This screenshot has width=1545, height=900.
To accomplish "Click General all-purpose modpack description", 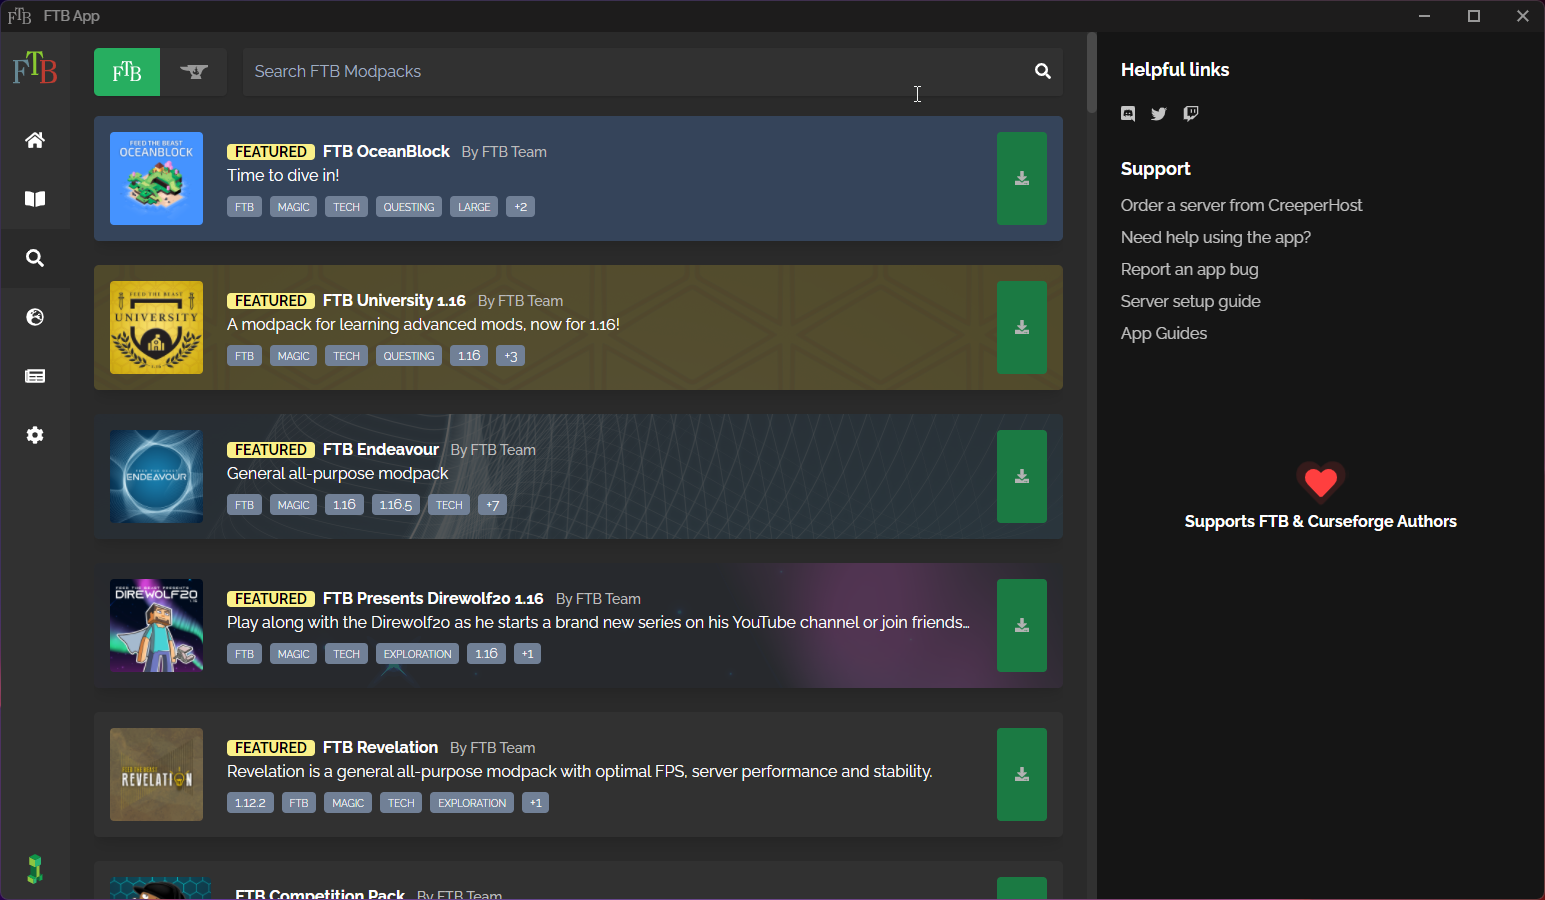I will (x=337, y=473).
